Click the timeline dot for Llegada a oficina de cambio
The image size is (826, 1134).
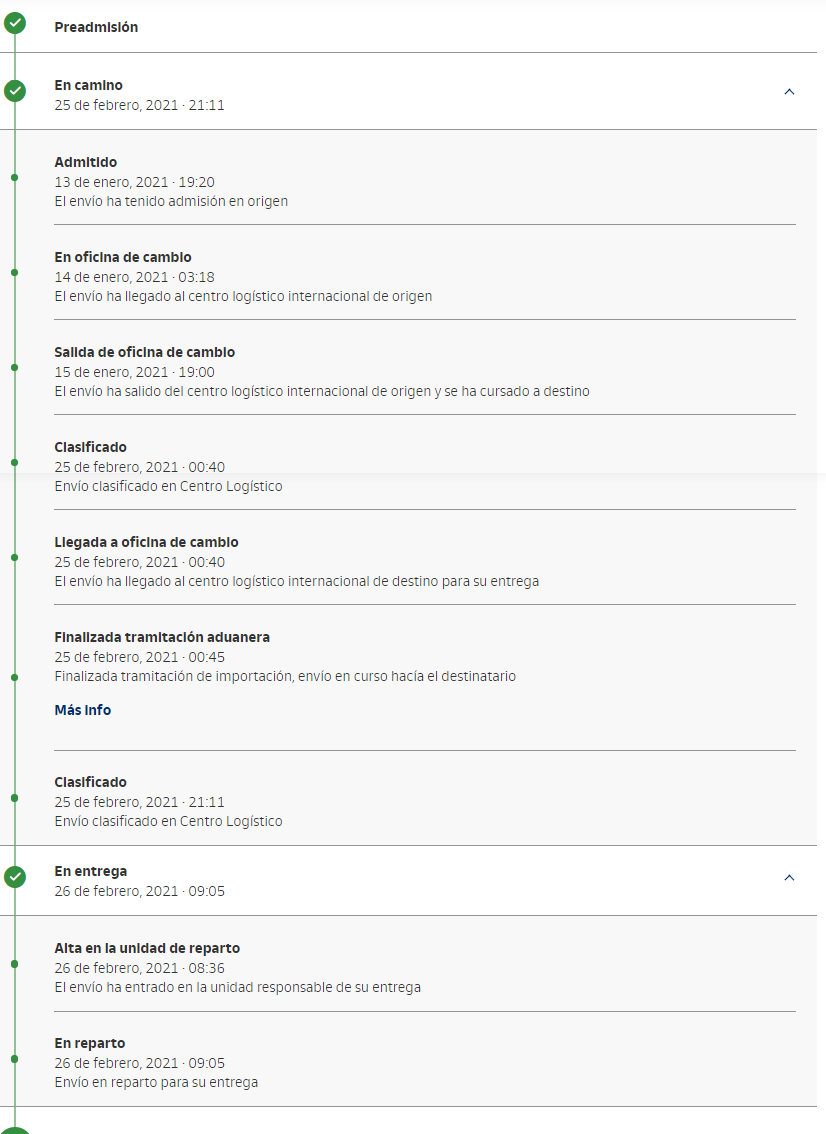[x=14, y=557]
